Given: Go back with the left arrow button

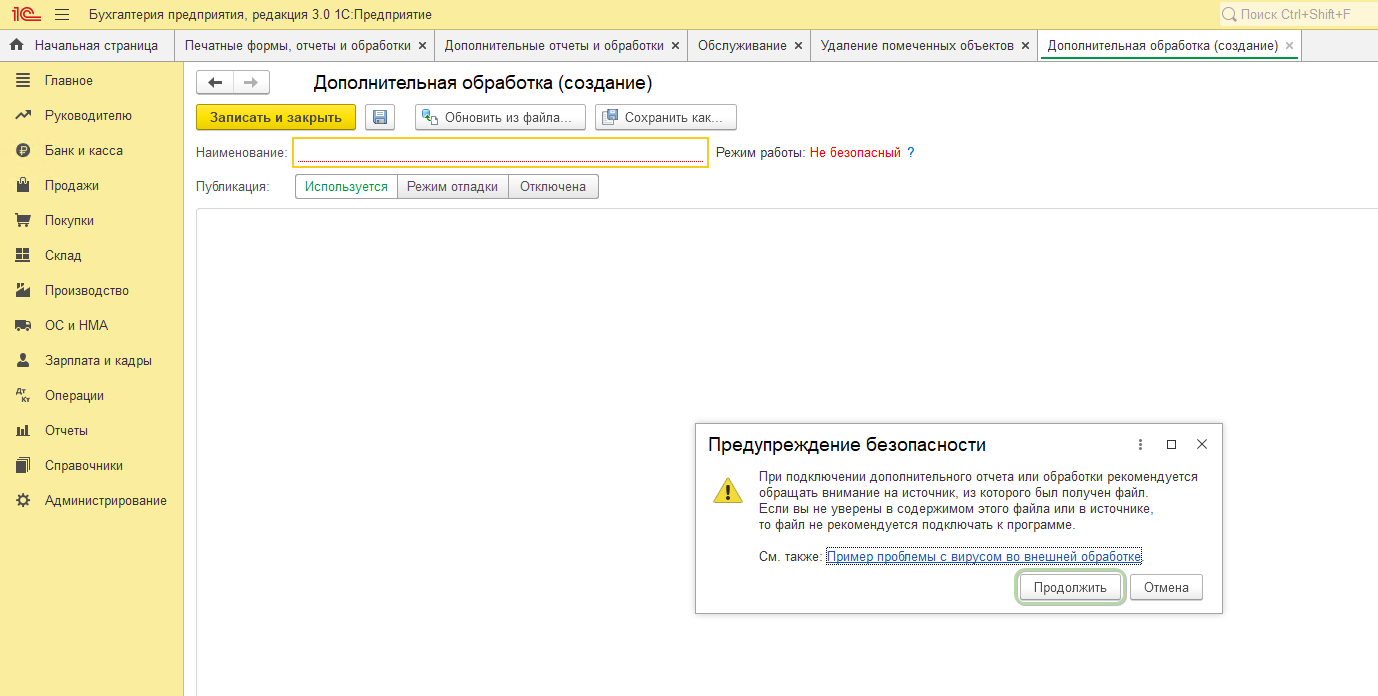Looking at the screenshot, I should click(x=215, y=83).
